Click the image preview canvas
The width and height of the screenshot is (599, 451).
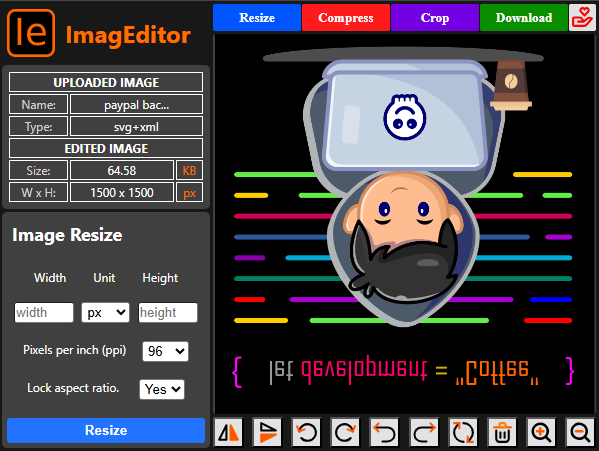404,224
